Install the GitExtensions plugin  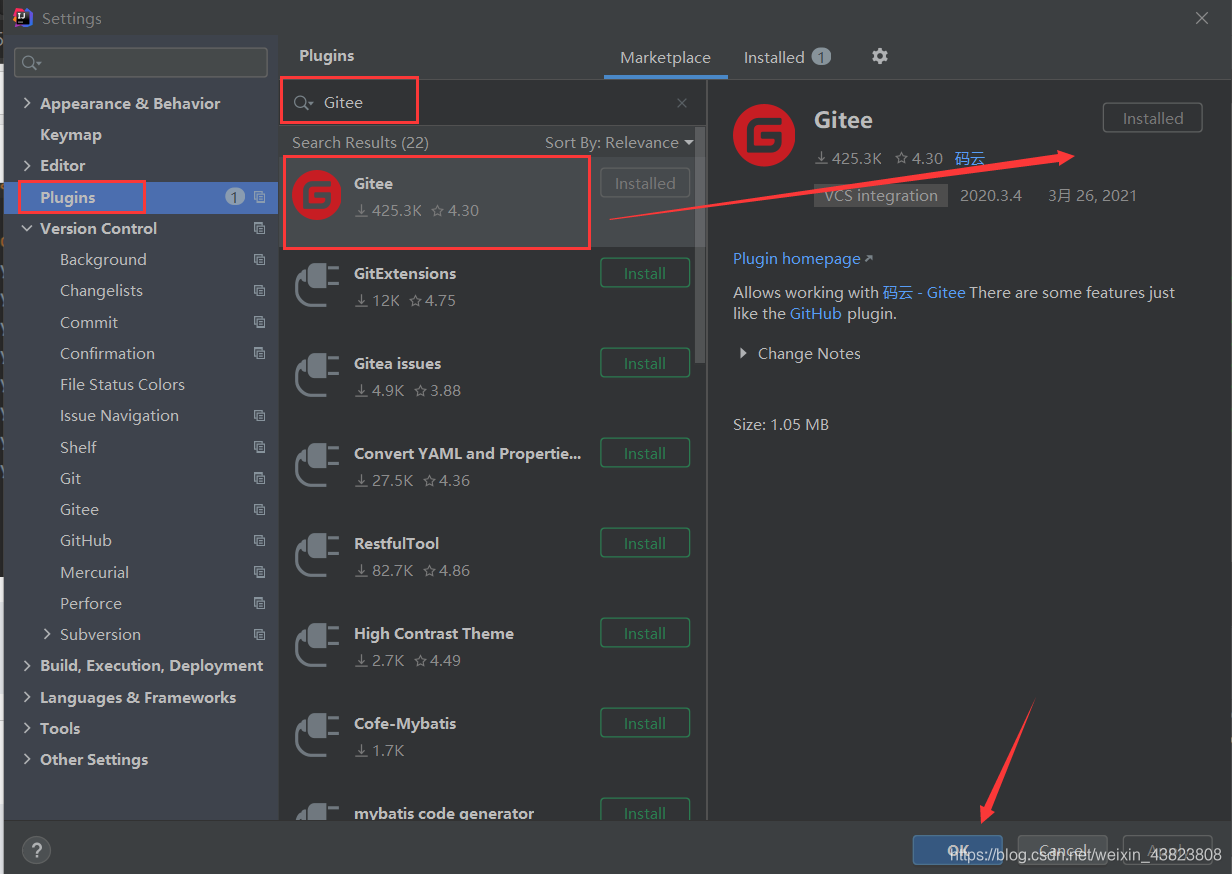(x=645, y=273)
